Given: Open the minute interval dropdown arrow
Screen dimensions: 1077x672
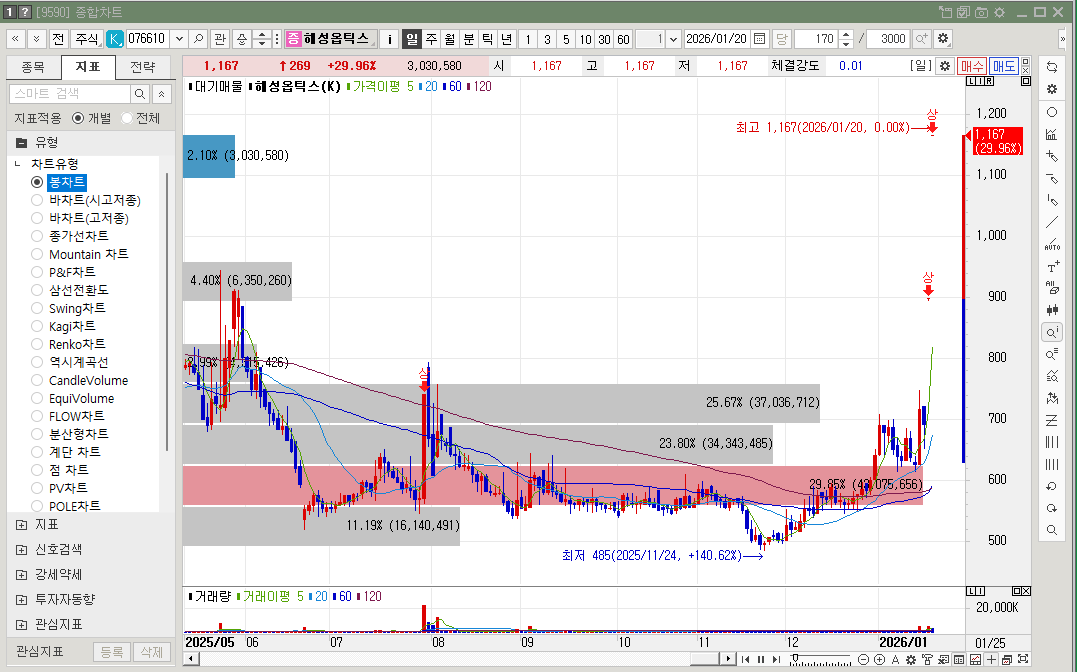Looking at the screenshot, I should 673,39.
